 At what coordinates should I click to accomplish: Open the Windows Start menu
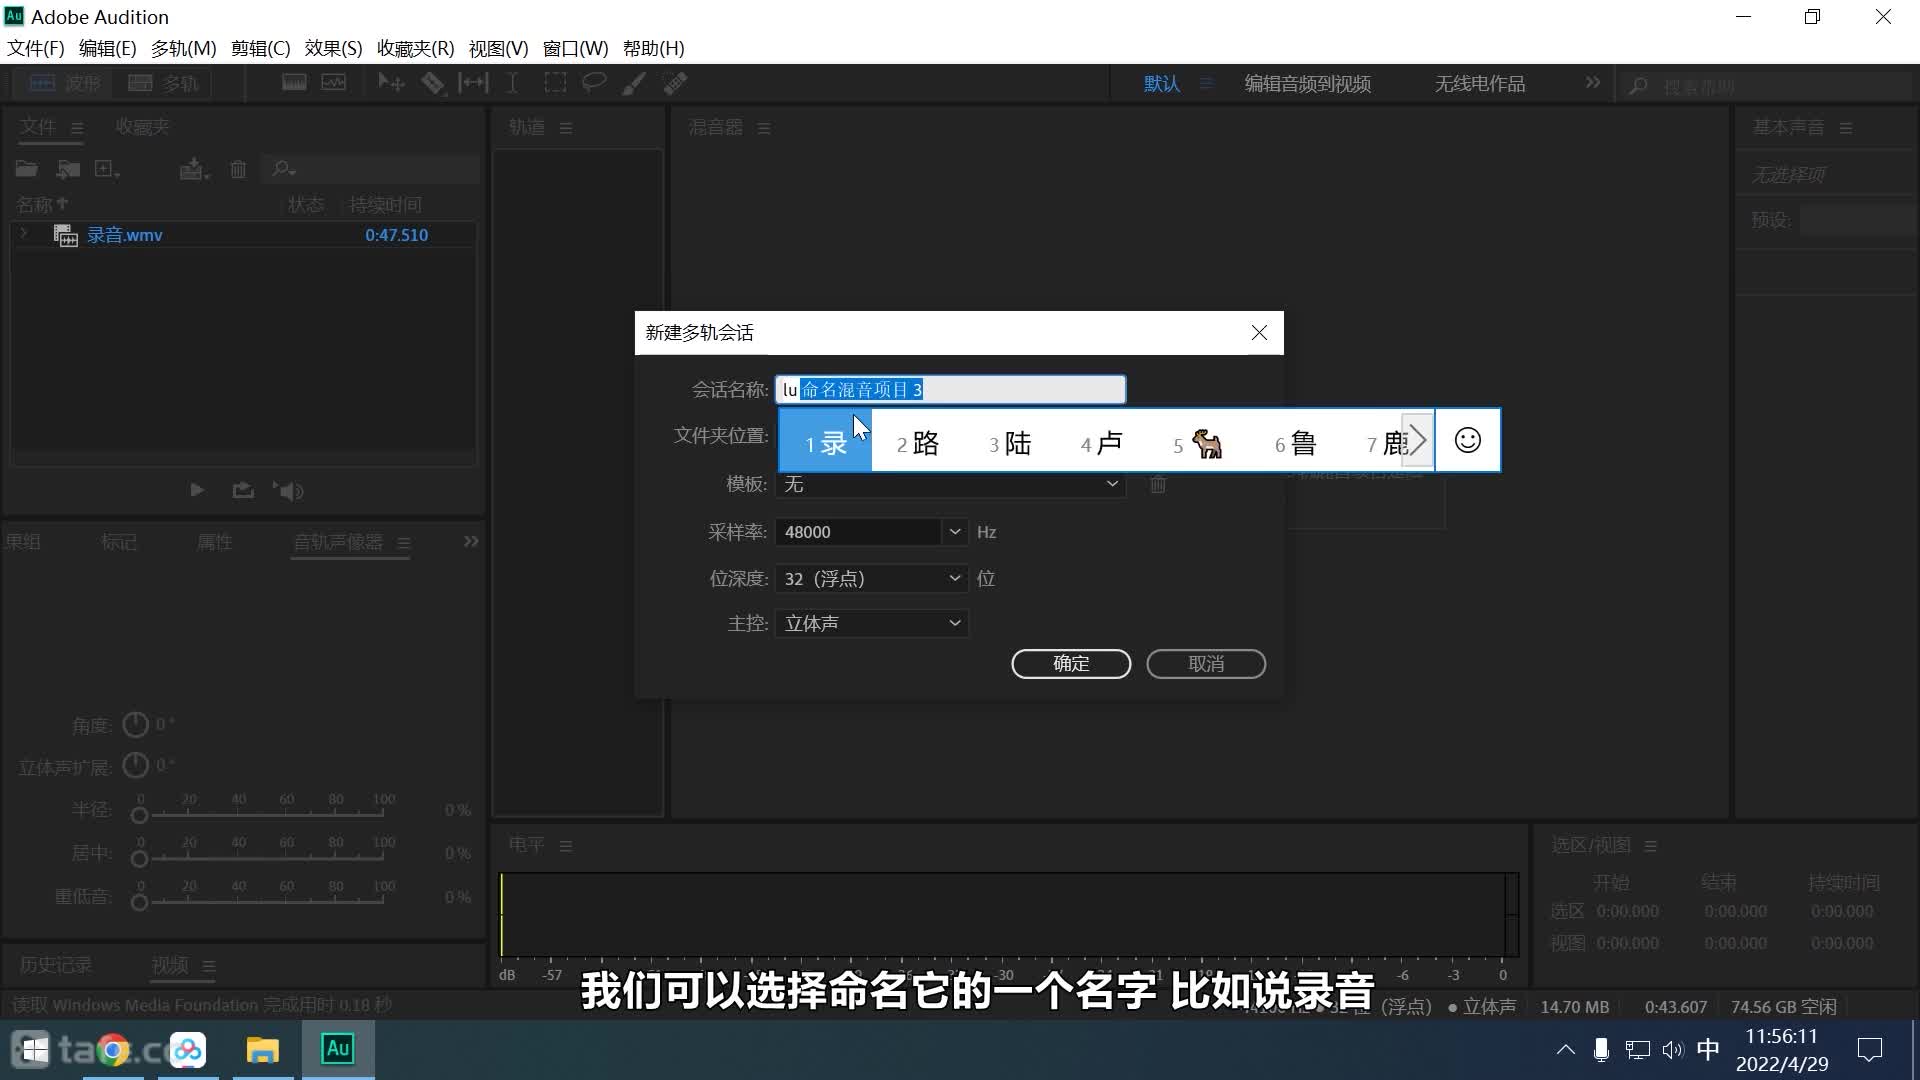point(34,1049)
